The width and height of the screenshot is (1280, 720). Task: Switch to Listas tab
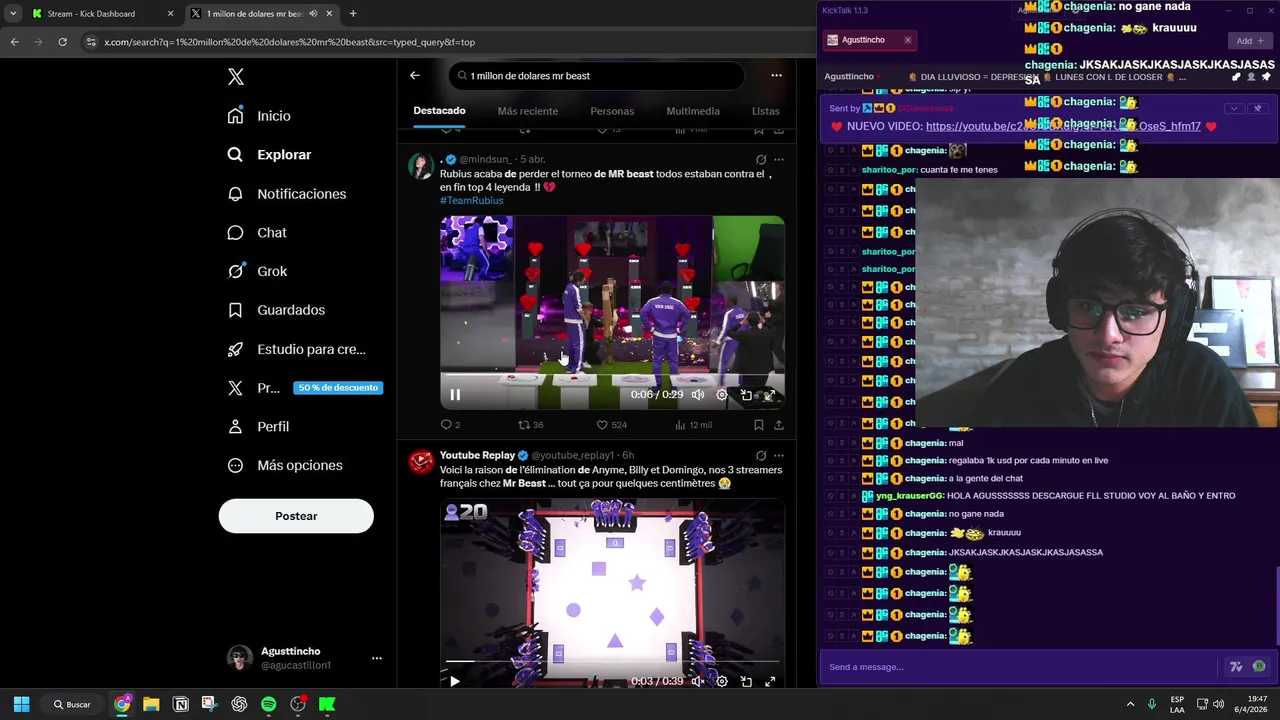point(765,111)
